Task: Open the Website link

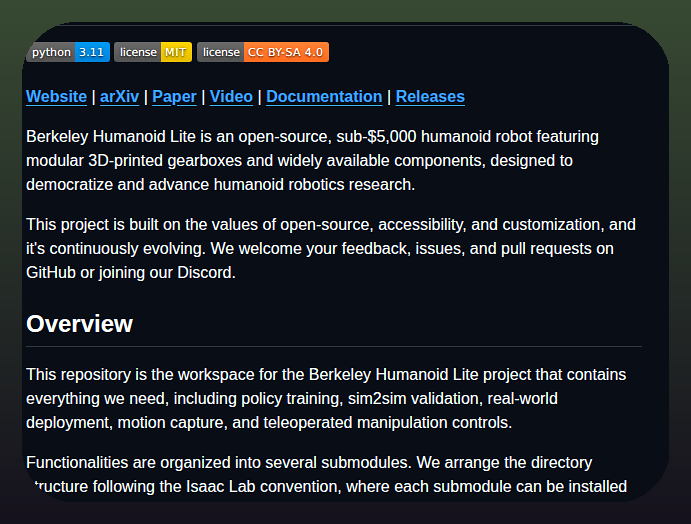Action: pyautogui.click(x=56, y=97)
